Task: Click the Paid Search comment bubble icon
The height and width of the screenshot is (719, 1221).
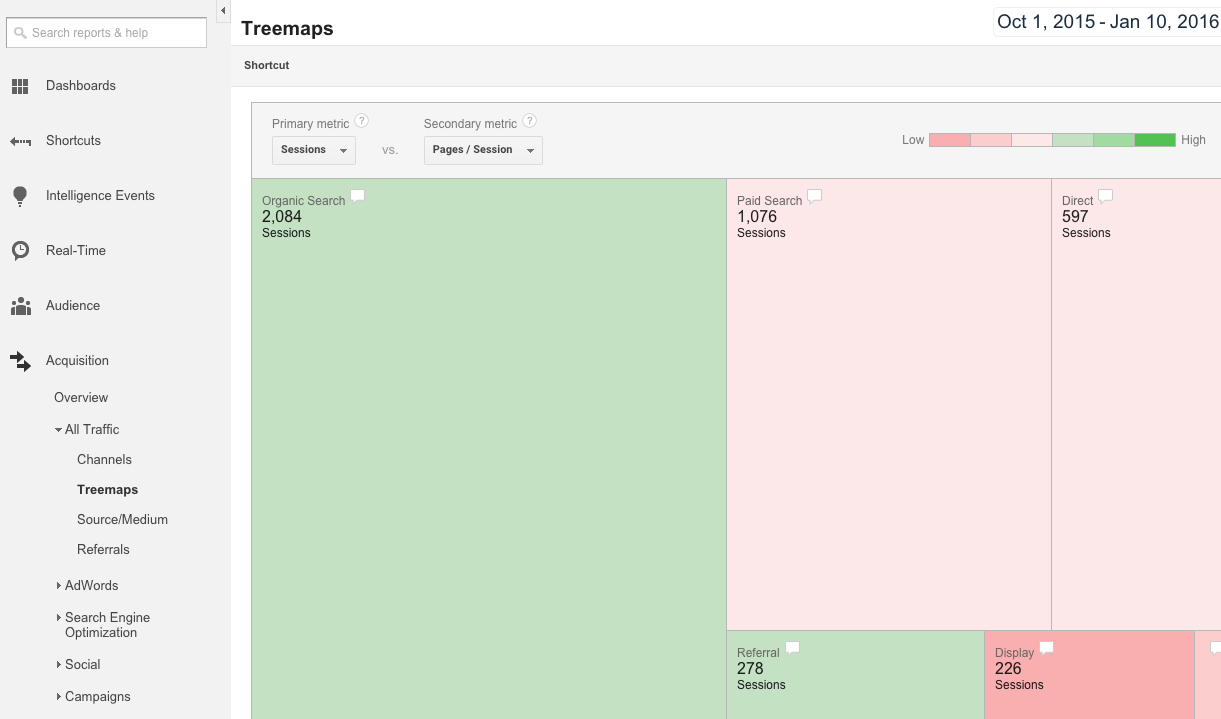Action: [x=815, y=197]
